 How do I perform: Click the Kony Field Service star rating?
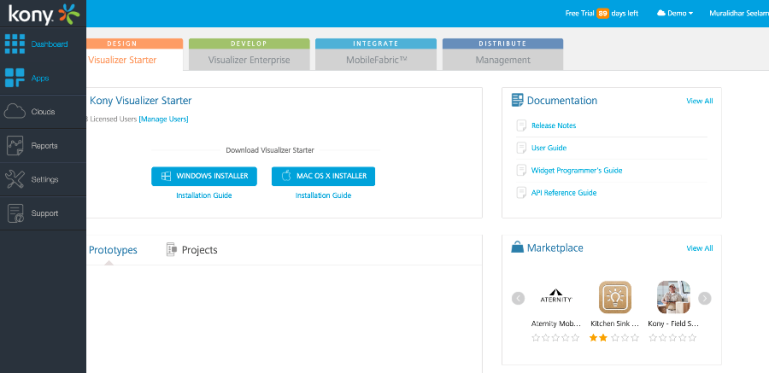click(673, 338)
